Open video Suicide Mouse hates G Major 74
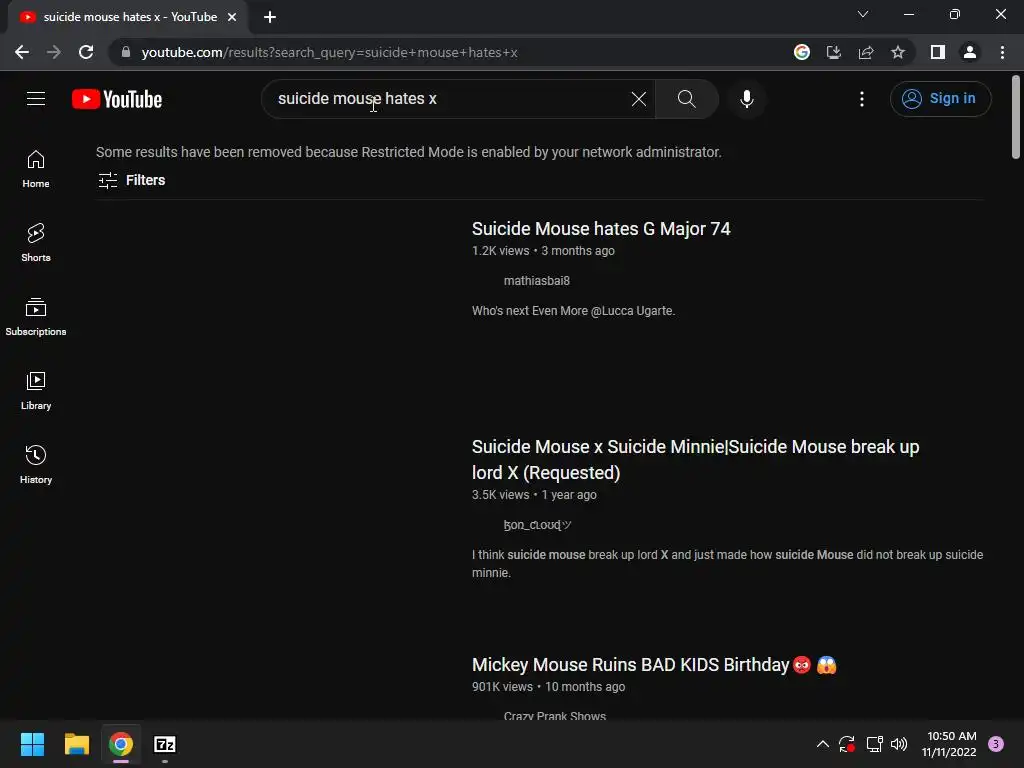Screen dimensions: 1024x768 pyautogui.click(x=601, y=229)
